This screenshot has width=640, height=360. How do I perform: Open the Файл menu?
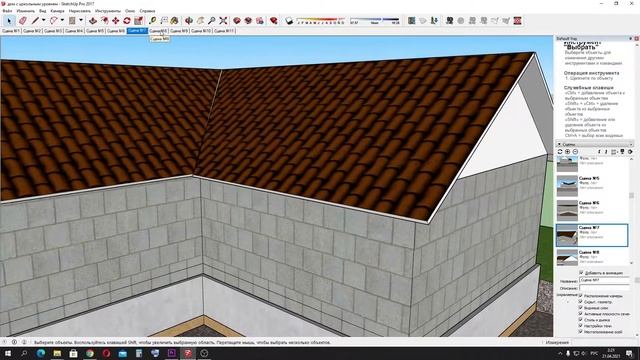pyautogui.click(x=7, y=11)
